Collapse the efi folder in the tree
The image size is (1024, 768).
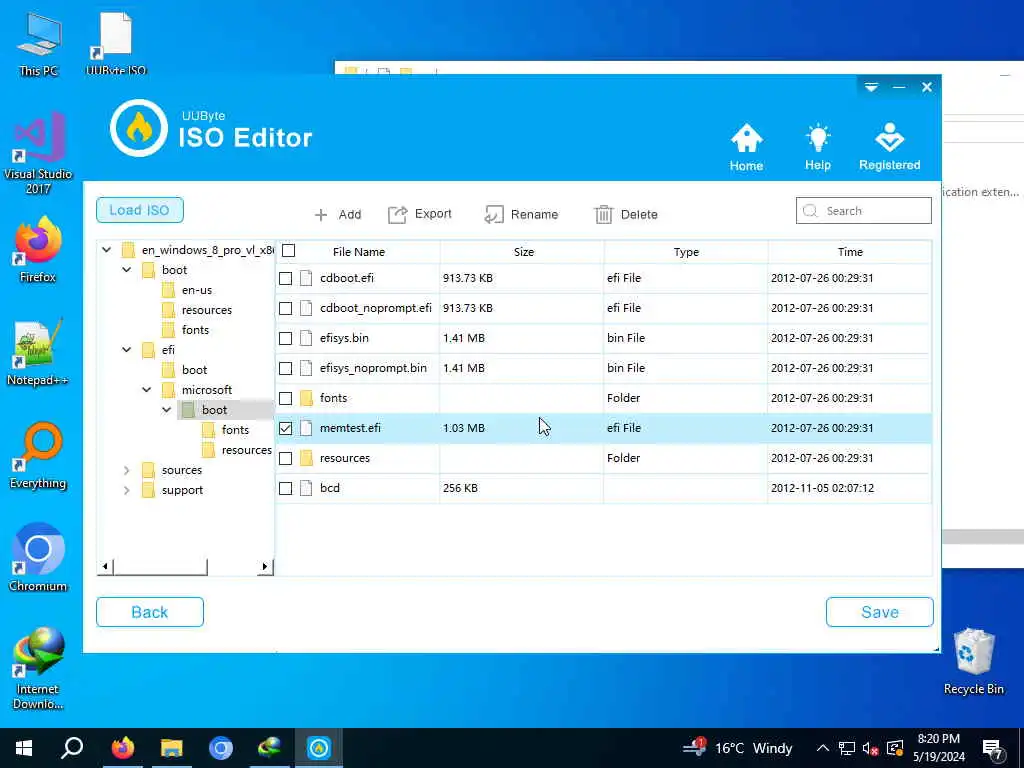(127, 350)
